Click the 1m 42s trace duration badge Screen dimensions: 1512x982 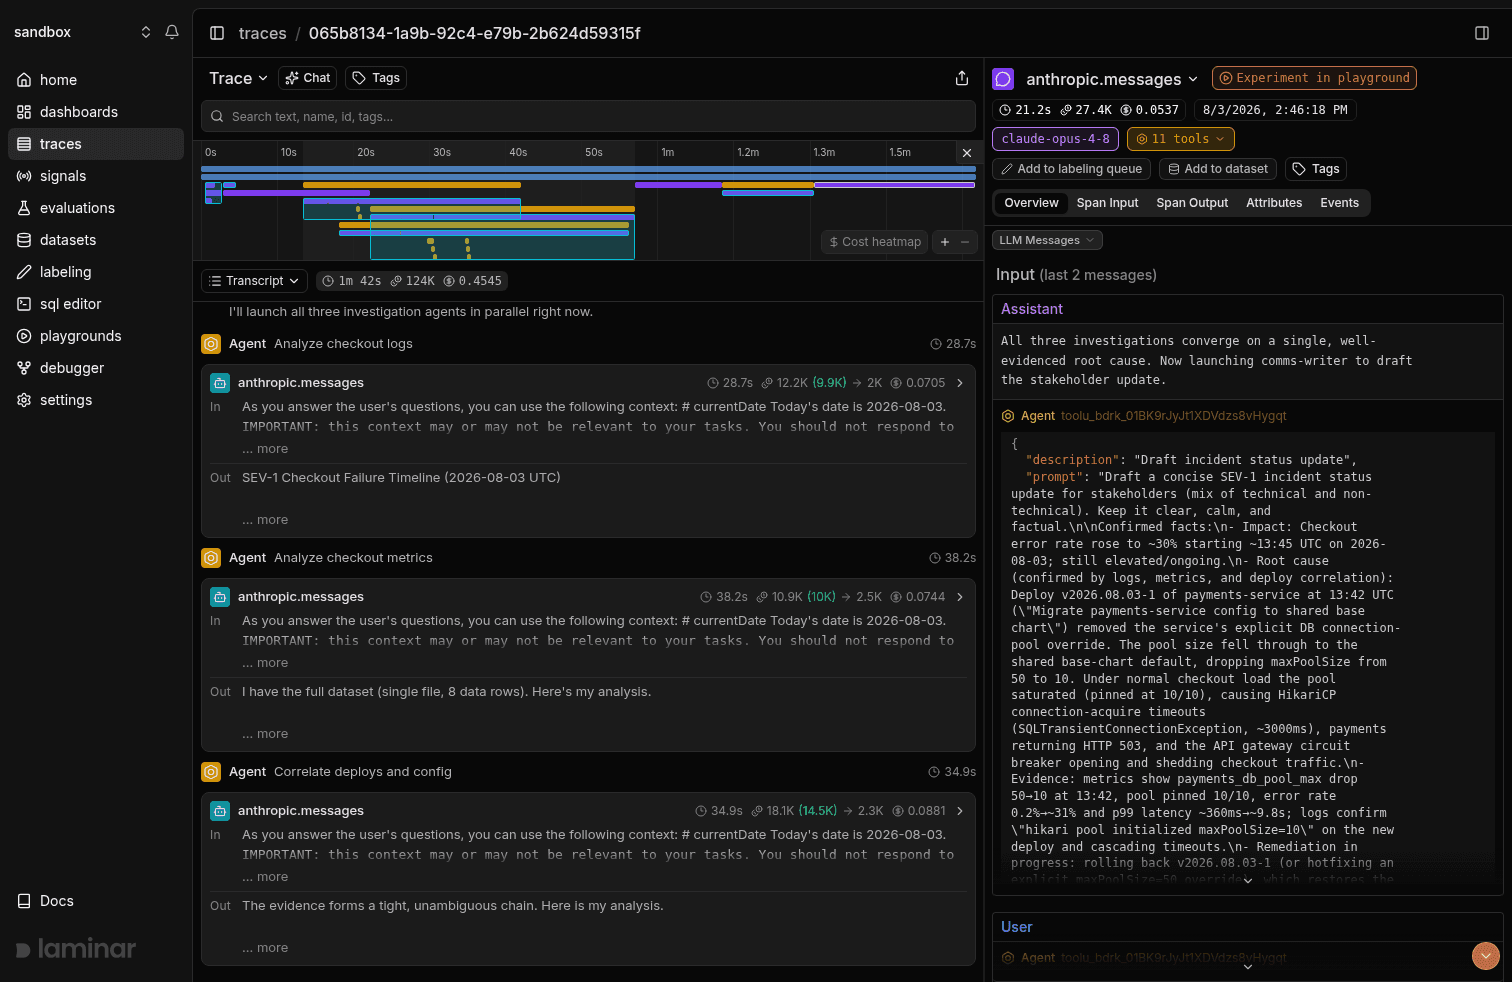tap(351, 281)
